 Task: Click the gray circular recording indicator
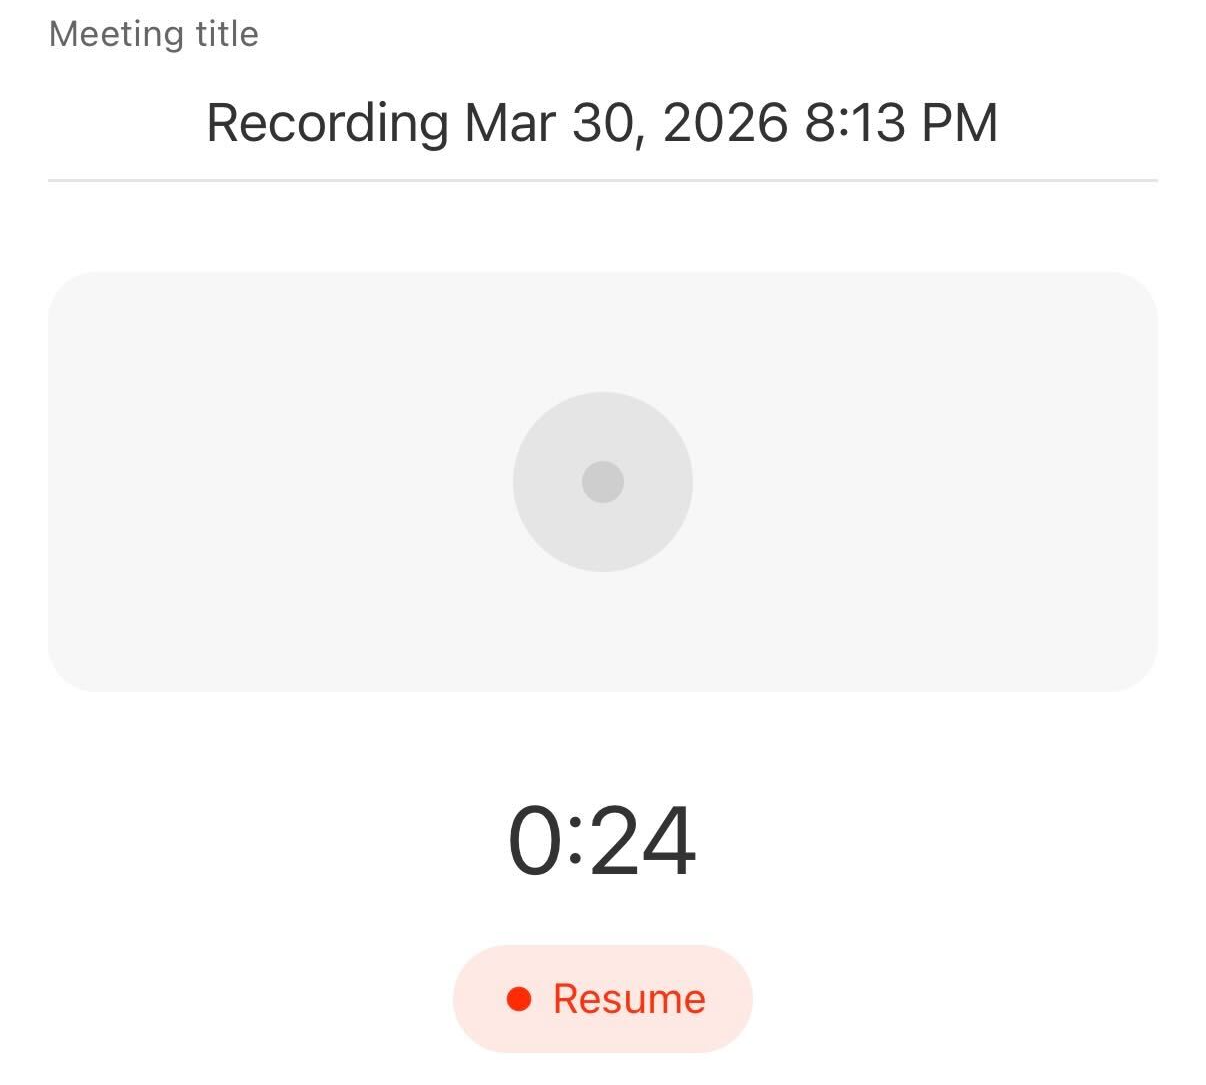pos(602,482)
